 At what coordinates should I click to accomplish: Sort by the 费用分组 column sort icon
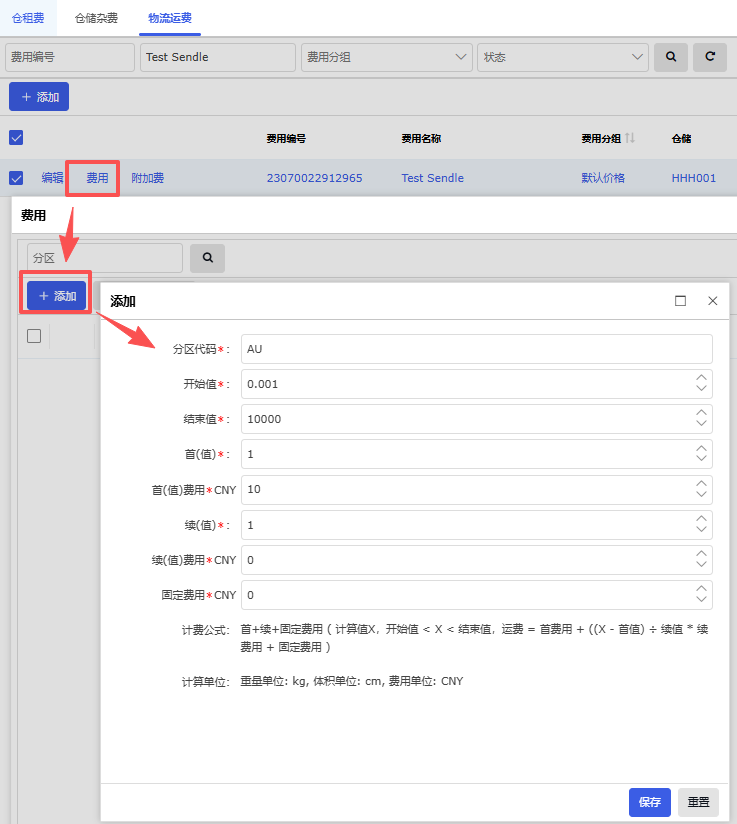[630, 138]
